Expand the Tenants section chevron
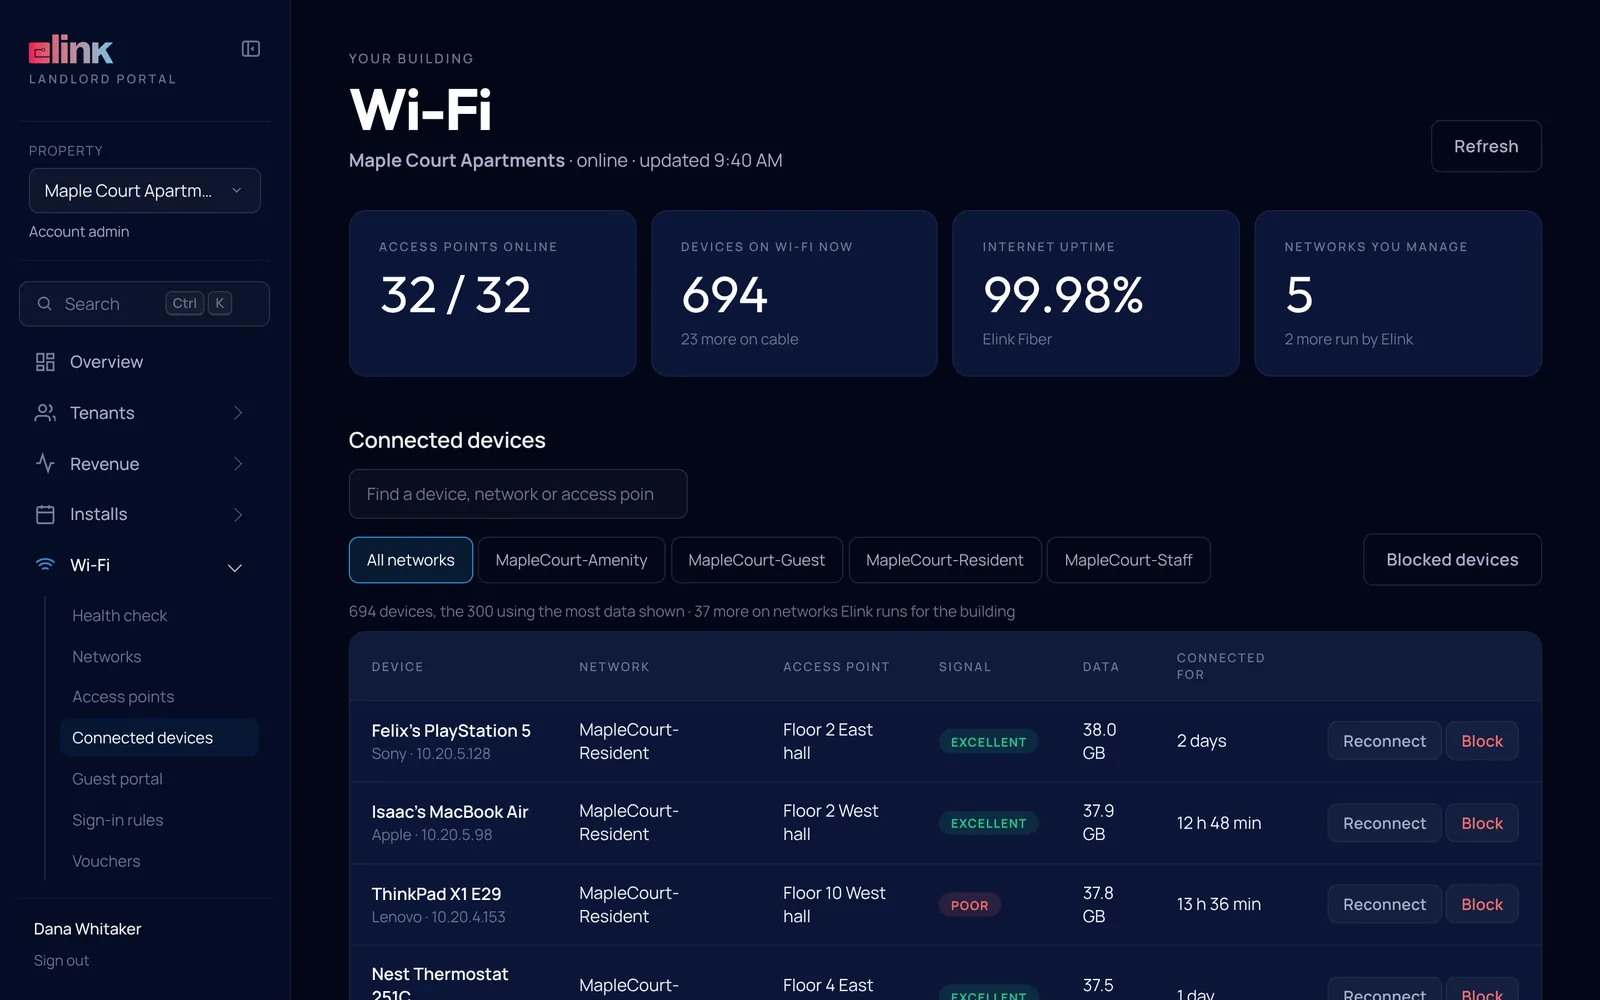This screenshot has width=1600, height=1000. coord(238,413)
